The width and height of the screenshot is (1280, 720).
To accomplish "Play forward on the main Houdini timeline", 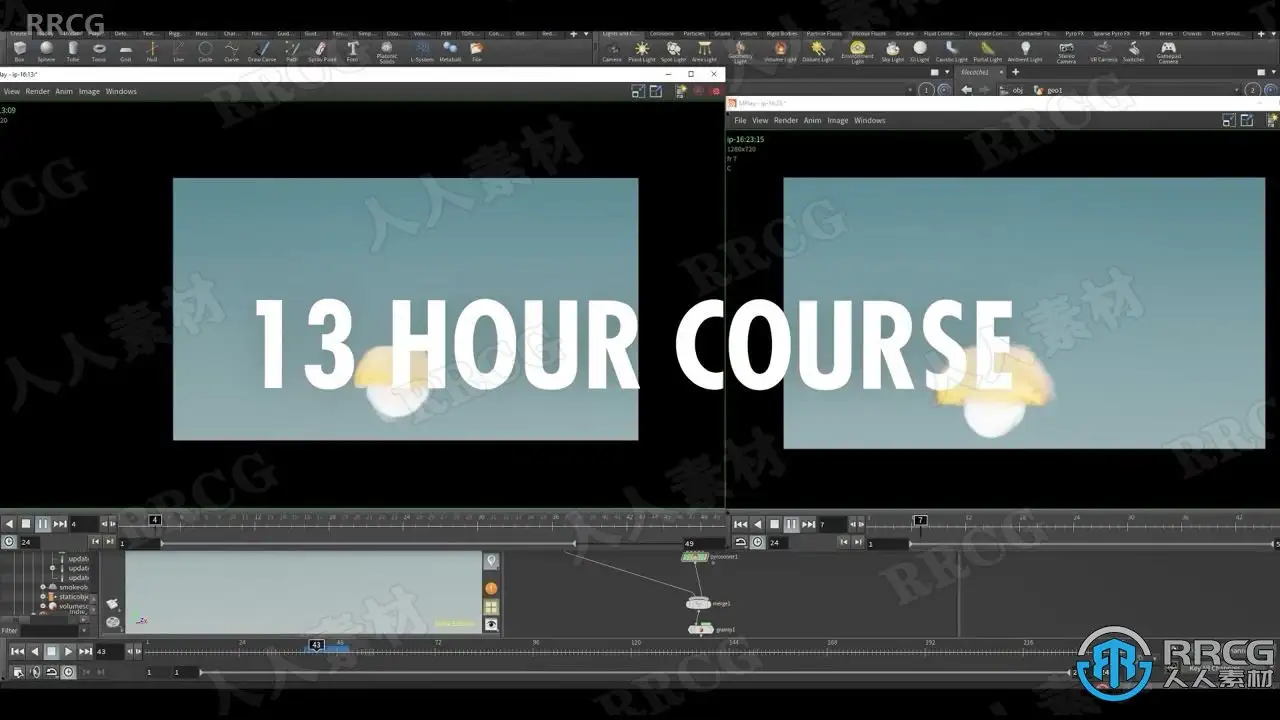I will point(68,651).
